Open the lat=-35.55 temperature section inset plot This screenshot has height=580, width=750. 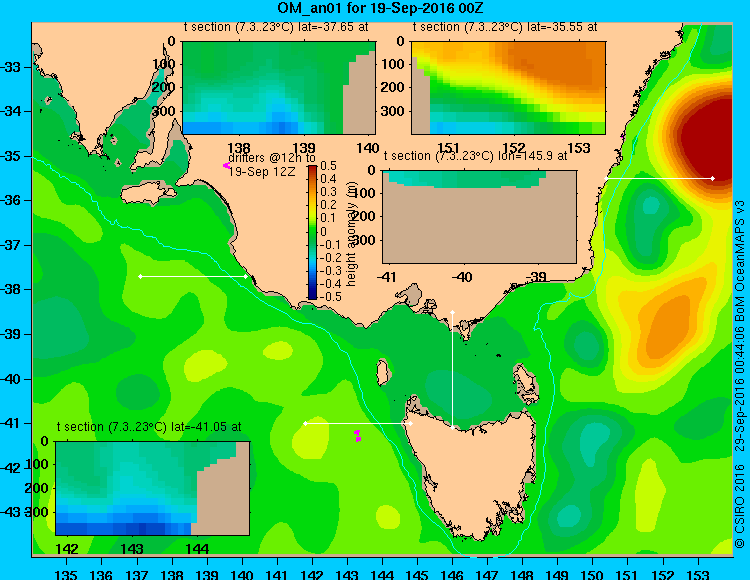(x=508, y=88)
